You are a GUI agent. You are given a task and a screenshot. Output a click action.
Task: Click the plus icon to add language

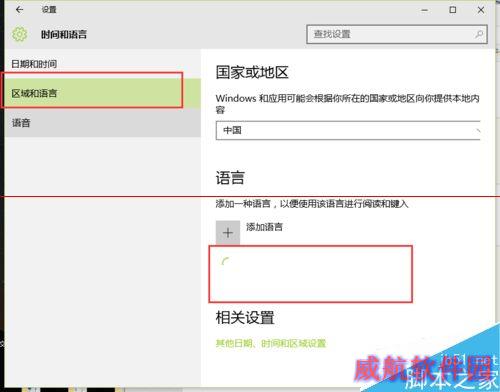coord(228,232)
